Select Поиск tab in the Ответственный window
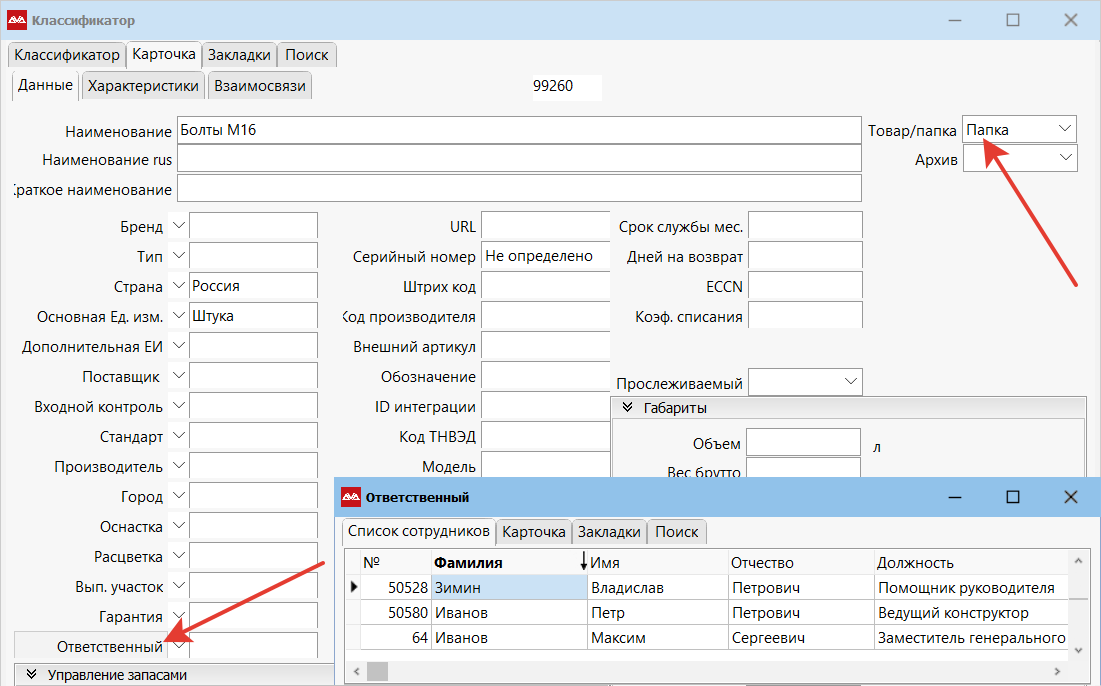 [677, 532]
